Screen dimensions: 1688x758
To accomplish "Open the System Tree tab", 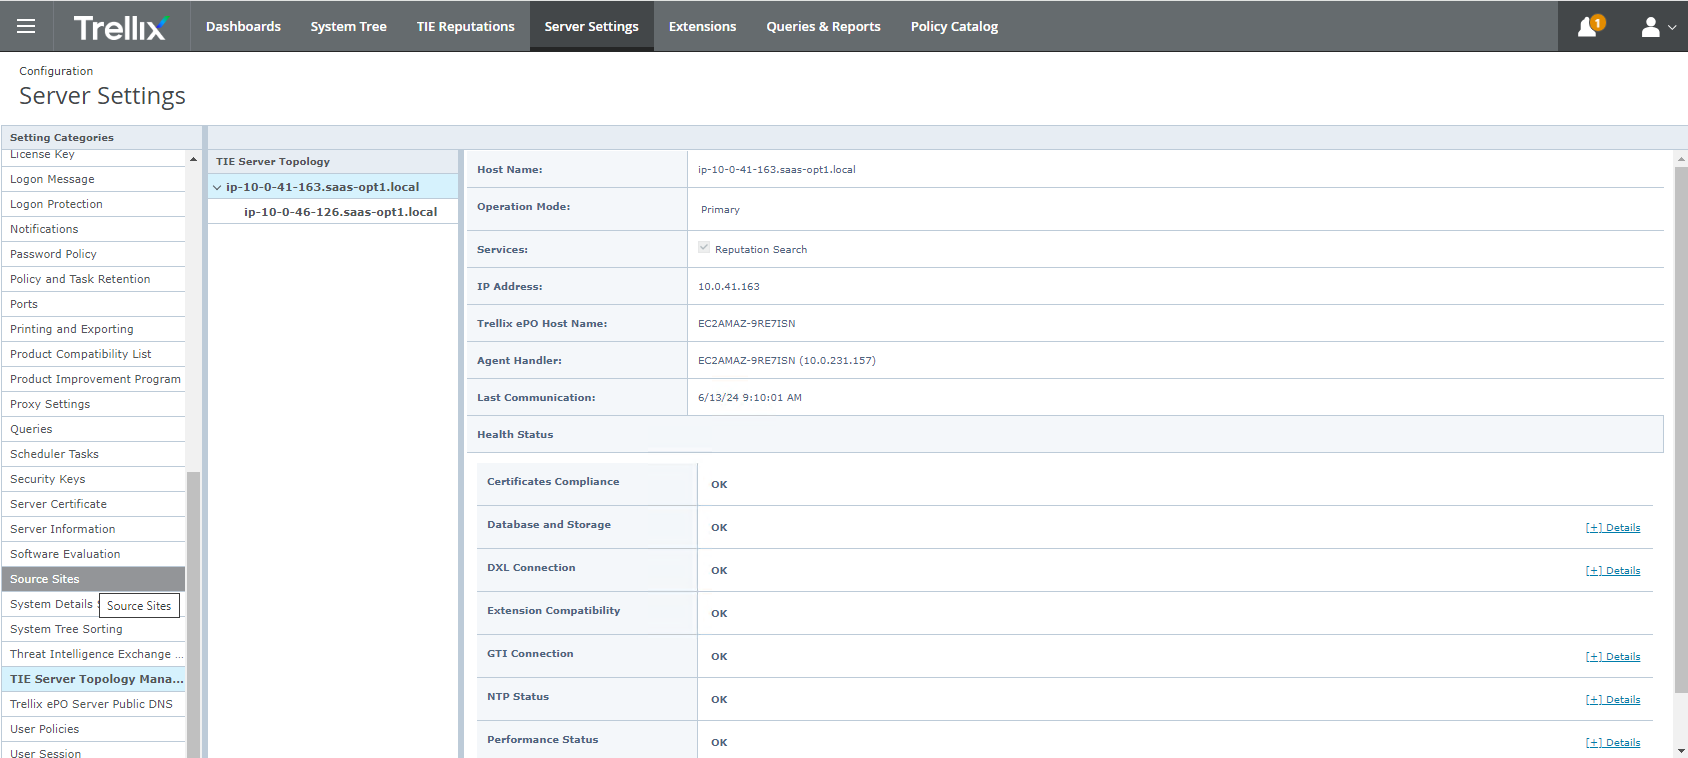I will pyautogui.click(x=348, y=26).
